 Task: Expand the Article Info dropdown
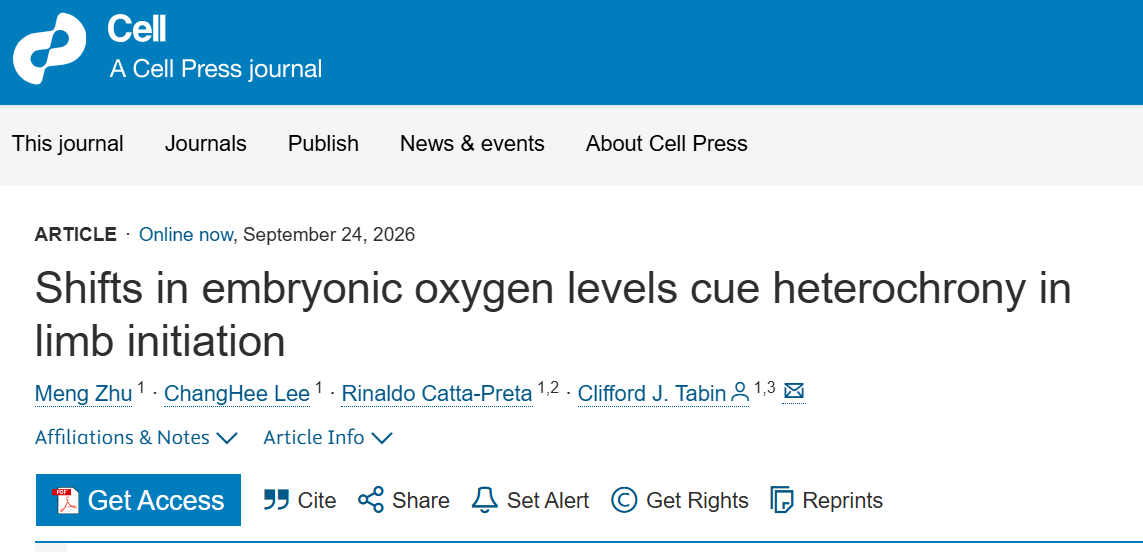click(328, 438)
